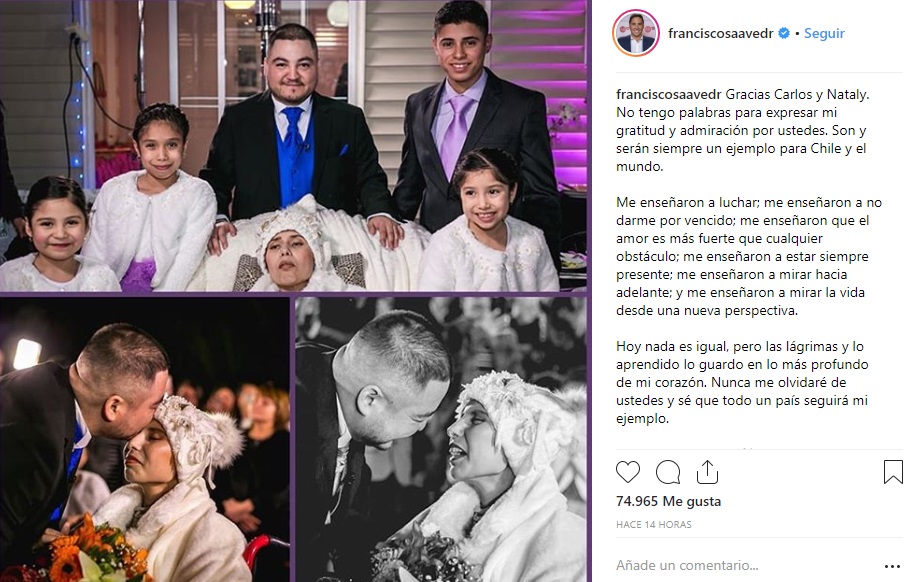Focus the Añade un comentario field
The width and height of the screenshot is (906, 582).
745,565
